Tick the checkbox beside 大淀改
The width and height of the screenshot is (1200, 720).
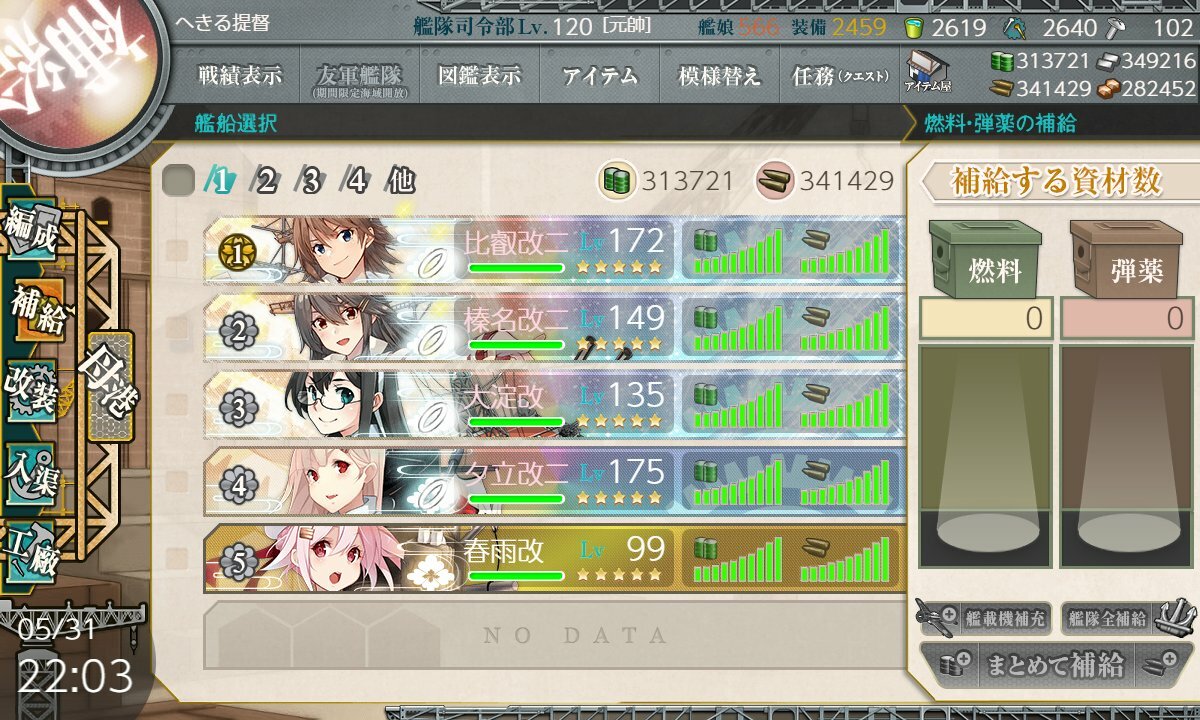pyautogui.click(x=176, y=406)
